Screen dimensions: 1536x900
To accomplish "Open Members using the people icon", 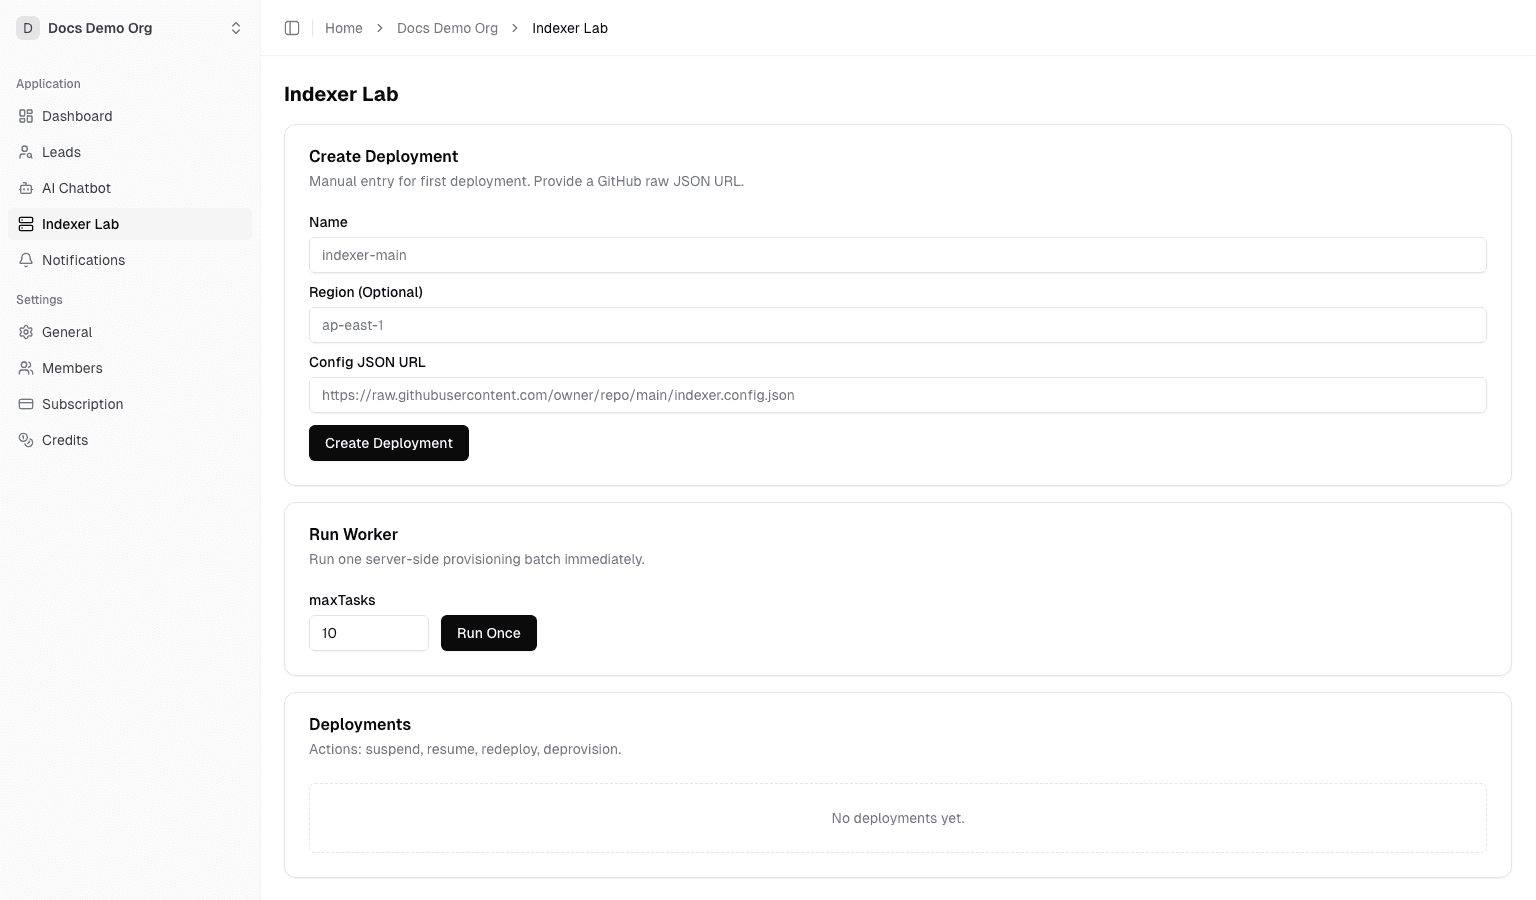I will tap(26, 368).
